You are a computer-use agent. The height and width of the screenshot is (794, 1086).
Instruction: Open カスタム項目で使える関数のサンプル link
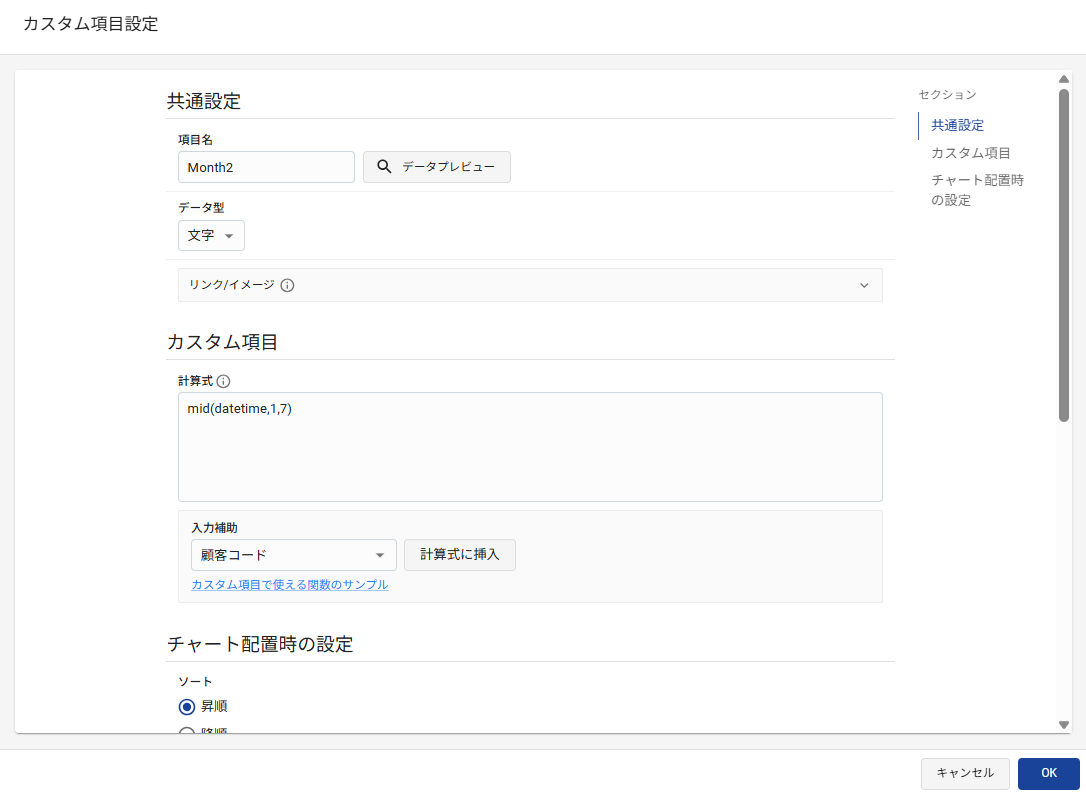pyautogui.click(x=289, y=585)
